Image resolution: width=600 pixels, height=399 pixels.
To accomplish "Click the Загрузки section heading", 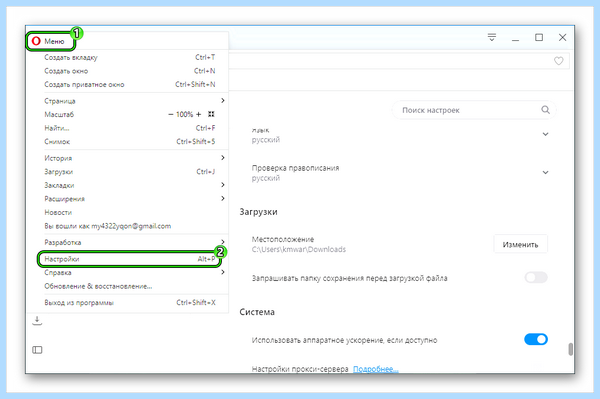I will pos(258,212).
